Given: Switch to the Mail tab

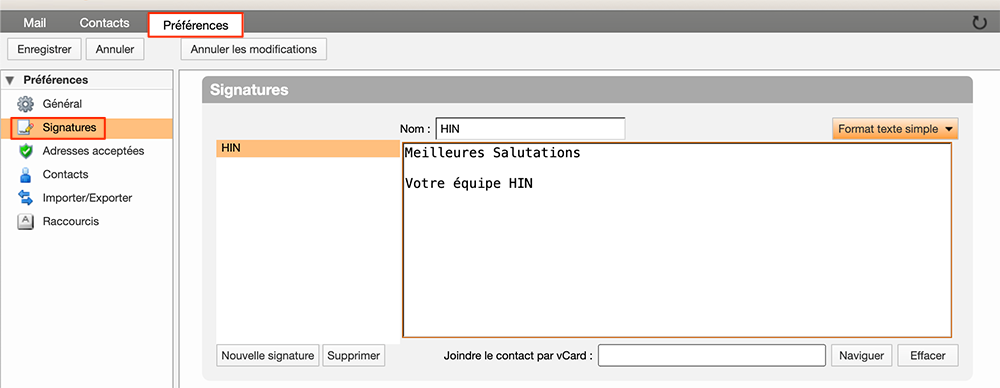Looking at the screenshot, I should (34, 23).
